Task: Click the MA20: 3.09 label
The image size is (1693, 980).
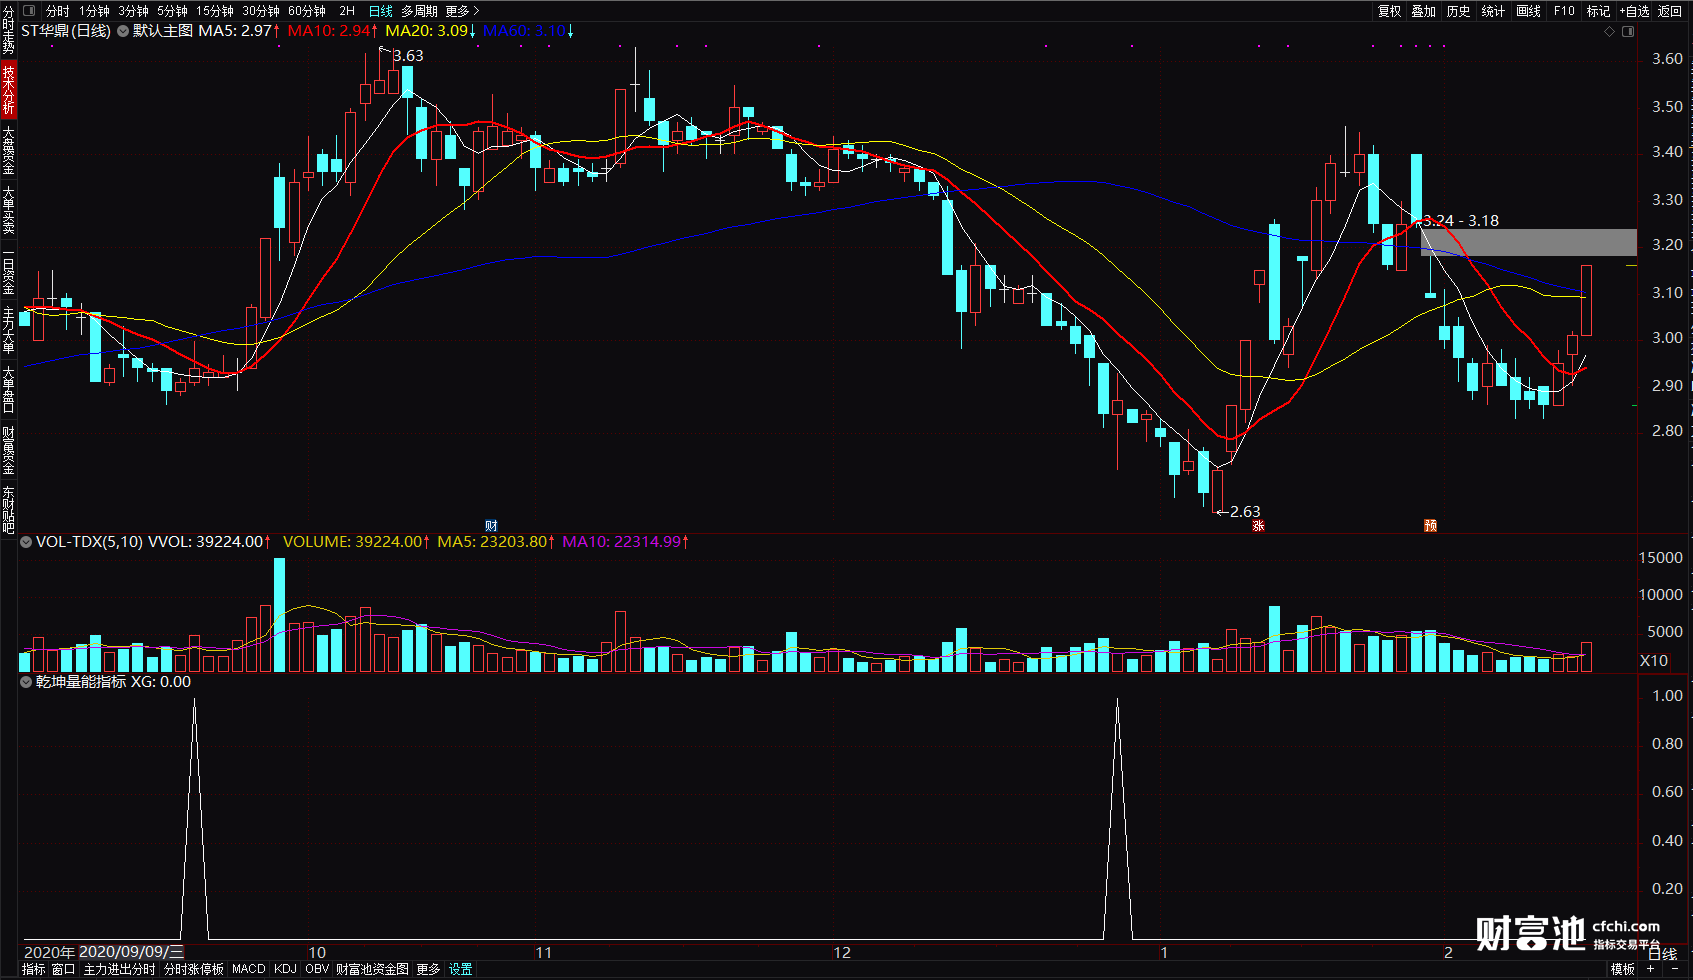Action: tap(428, 31)
